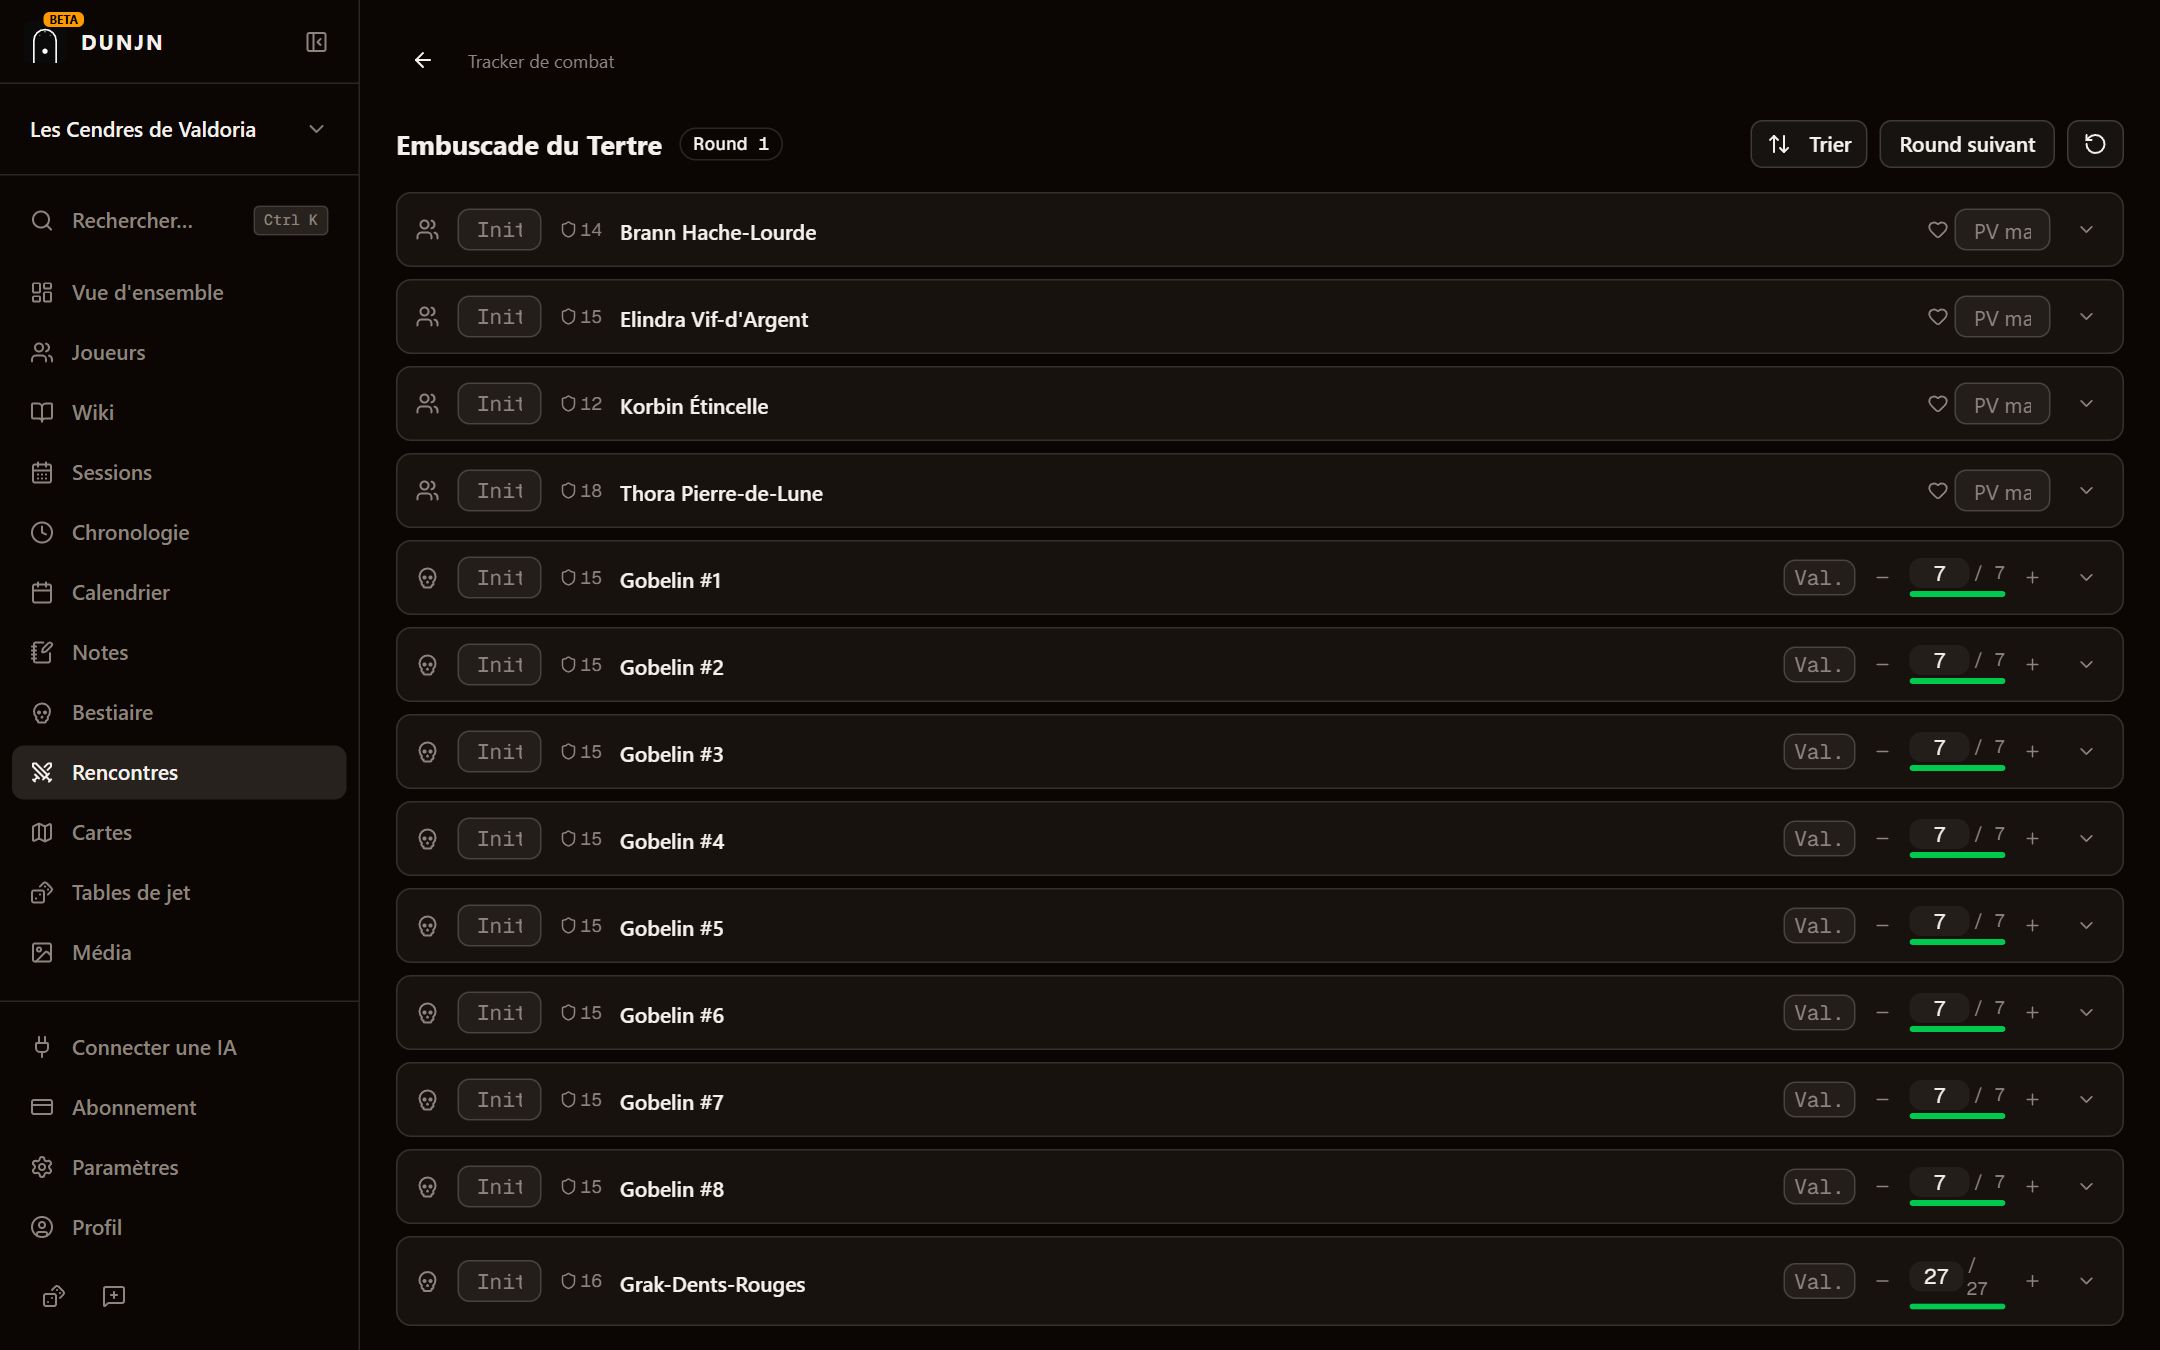Click the players icon beside Brann Hache-Lourde

tap(428, 230)
